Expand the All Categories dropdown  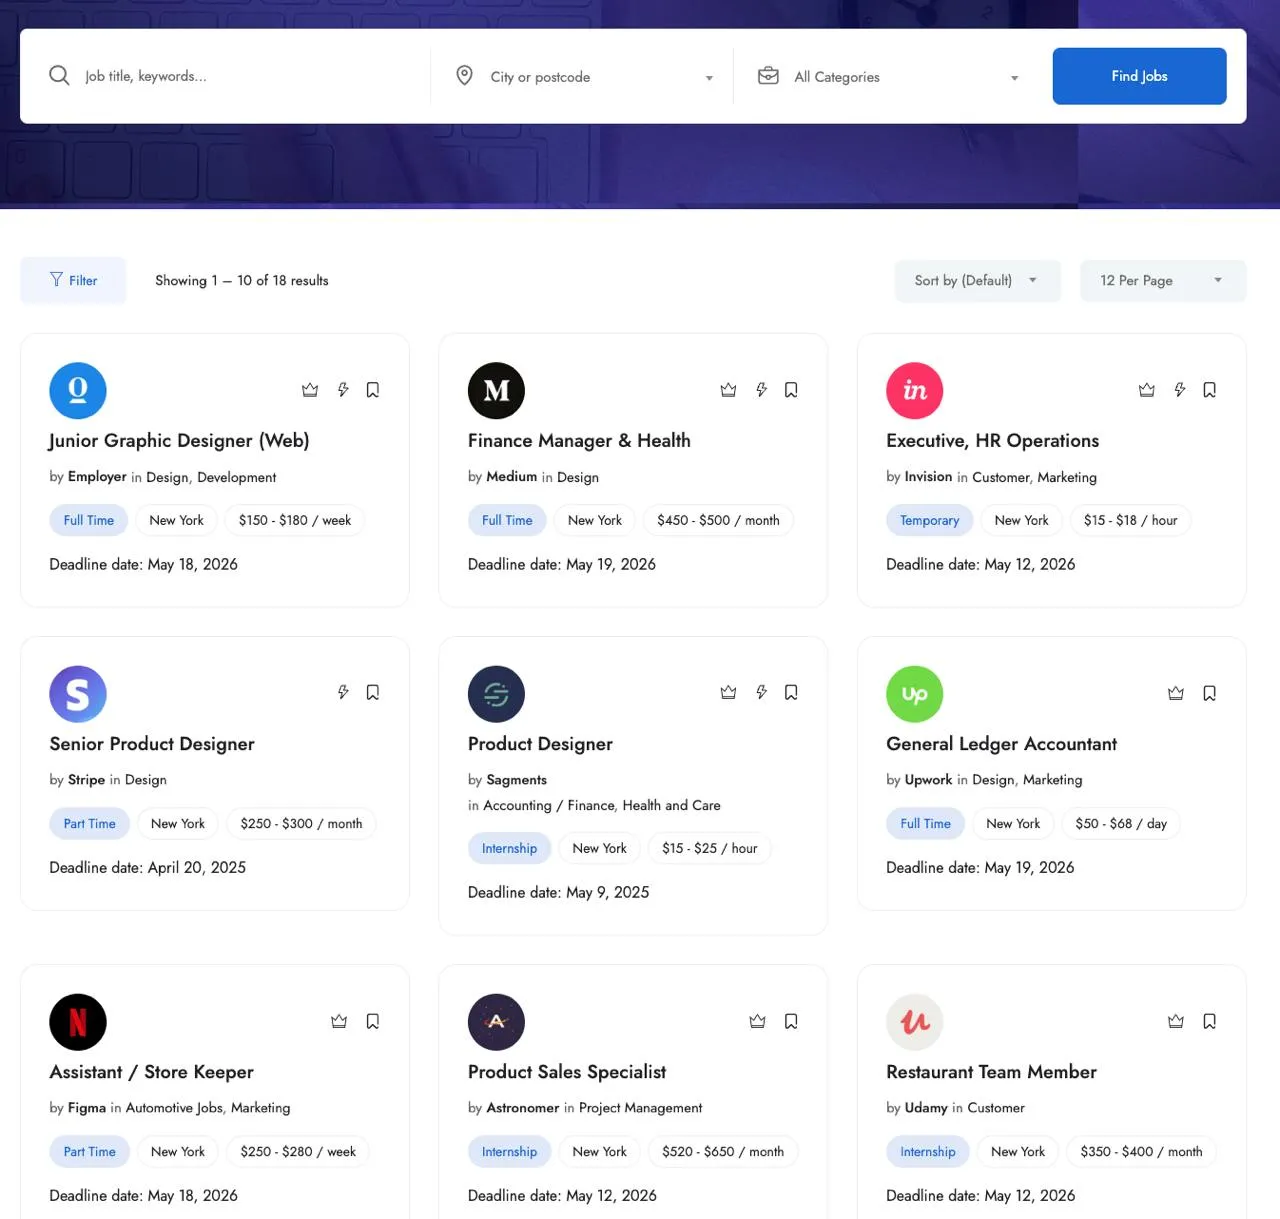click(889, 77)
